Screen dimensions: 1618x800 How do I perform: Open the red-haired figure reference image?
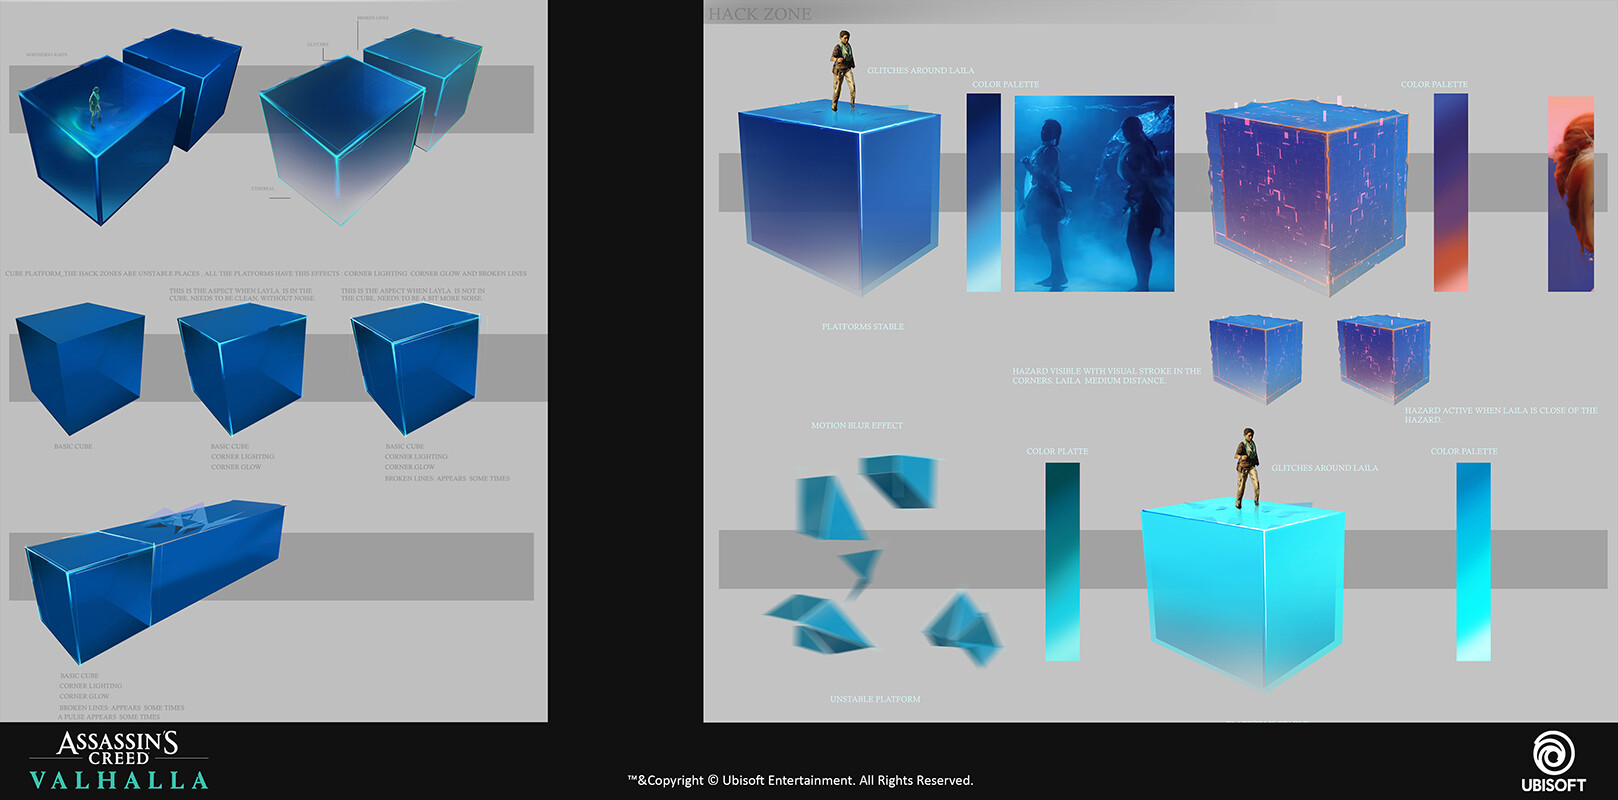click(1571, 194)
